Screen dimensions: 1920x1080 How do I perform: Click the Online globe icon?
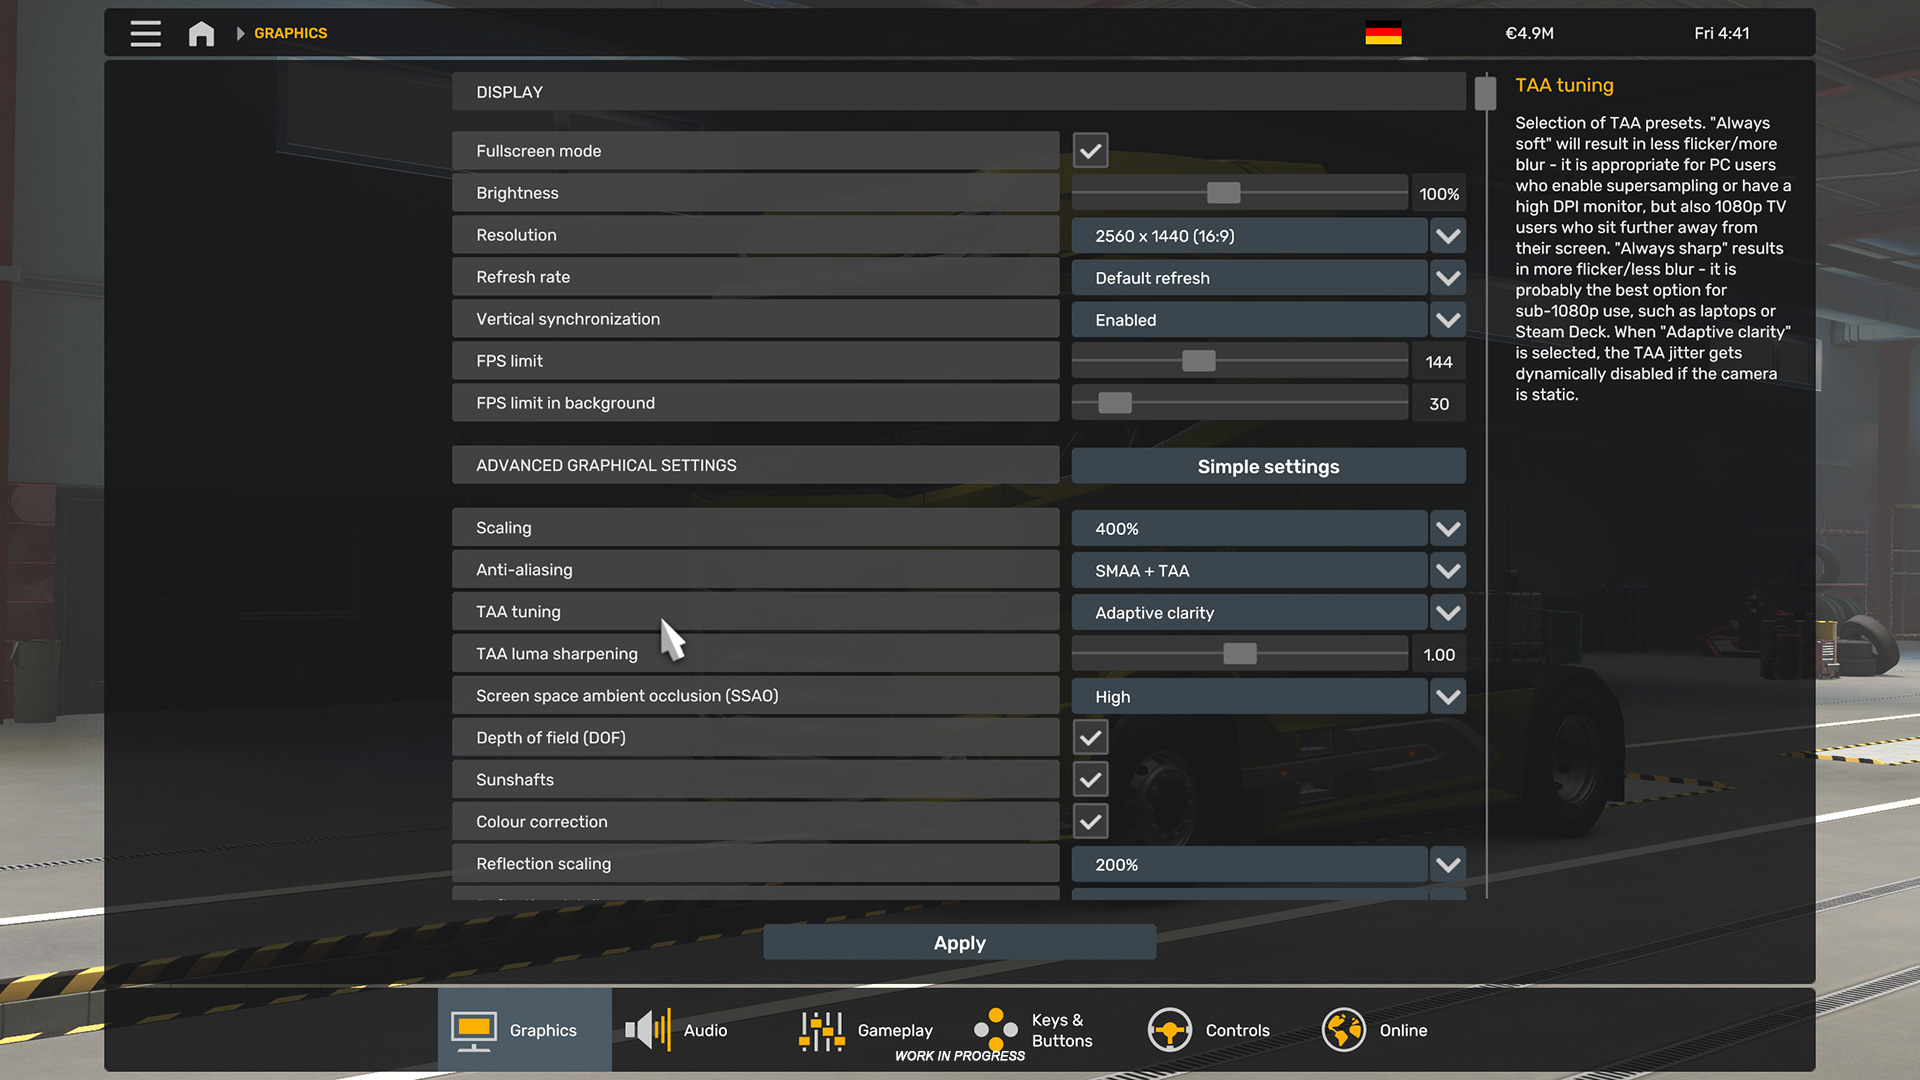(x=1343, y=1030)
